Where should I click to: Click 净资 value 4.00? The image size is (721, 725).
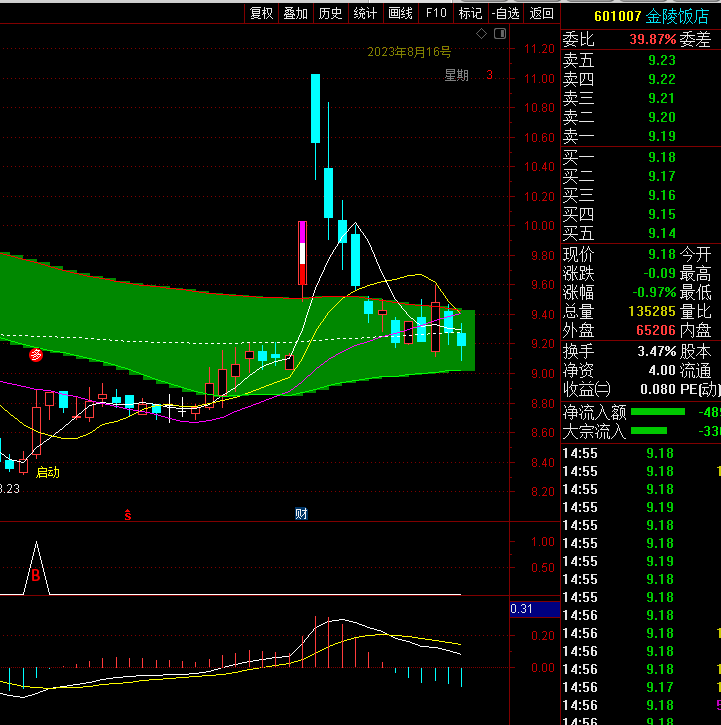tap(662, 370)
